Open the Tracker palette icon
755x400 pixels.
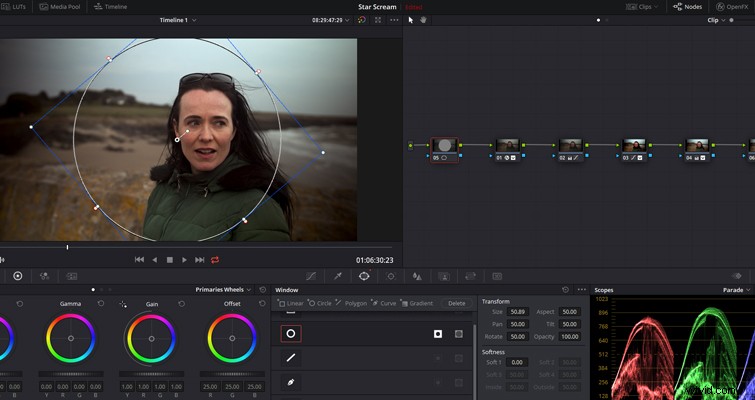pyautogui.click(x=391, y=276)
